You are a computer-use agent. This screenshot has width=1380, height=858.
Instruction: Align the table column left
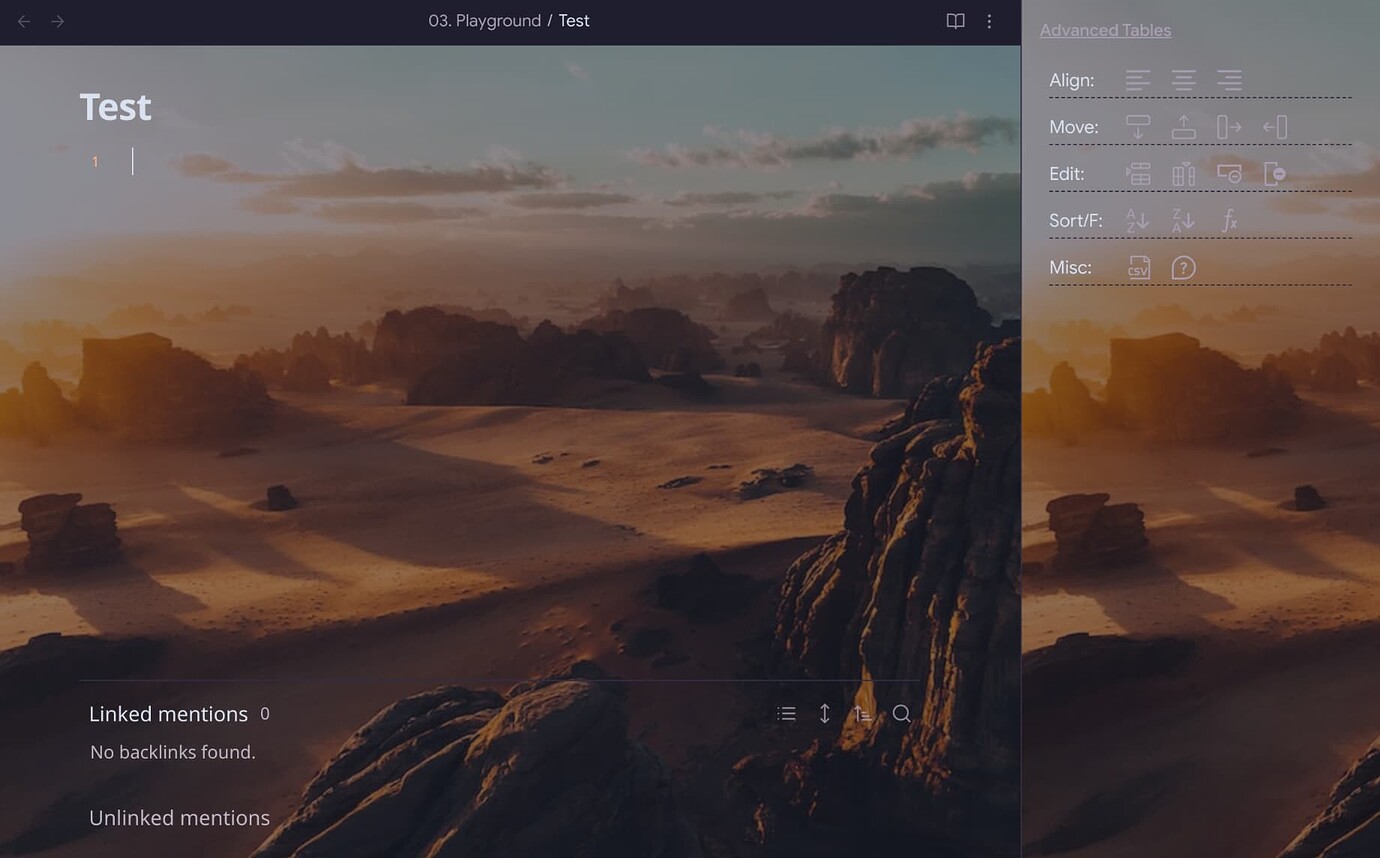click(1138, 80)
